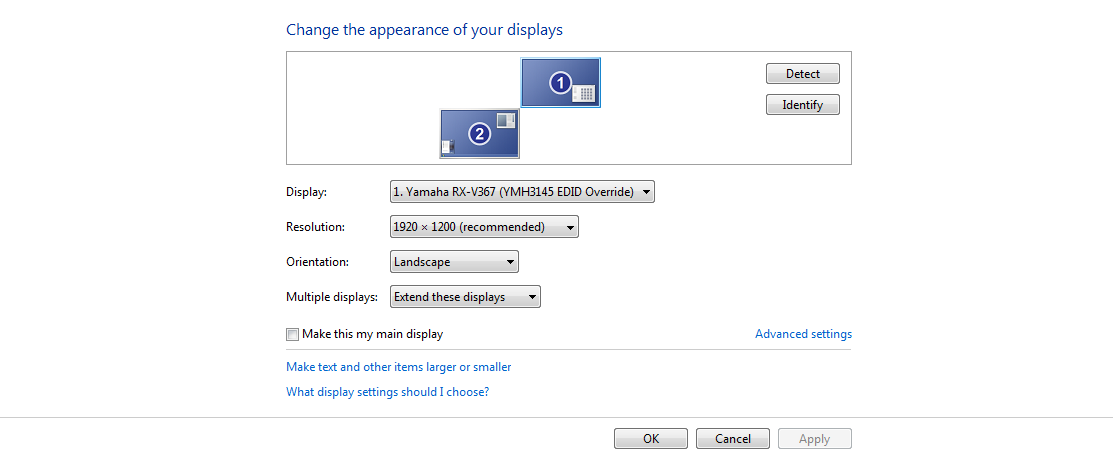
Task: Open the Advanced settings link
Action: [804, 334]
